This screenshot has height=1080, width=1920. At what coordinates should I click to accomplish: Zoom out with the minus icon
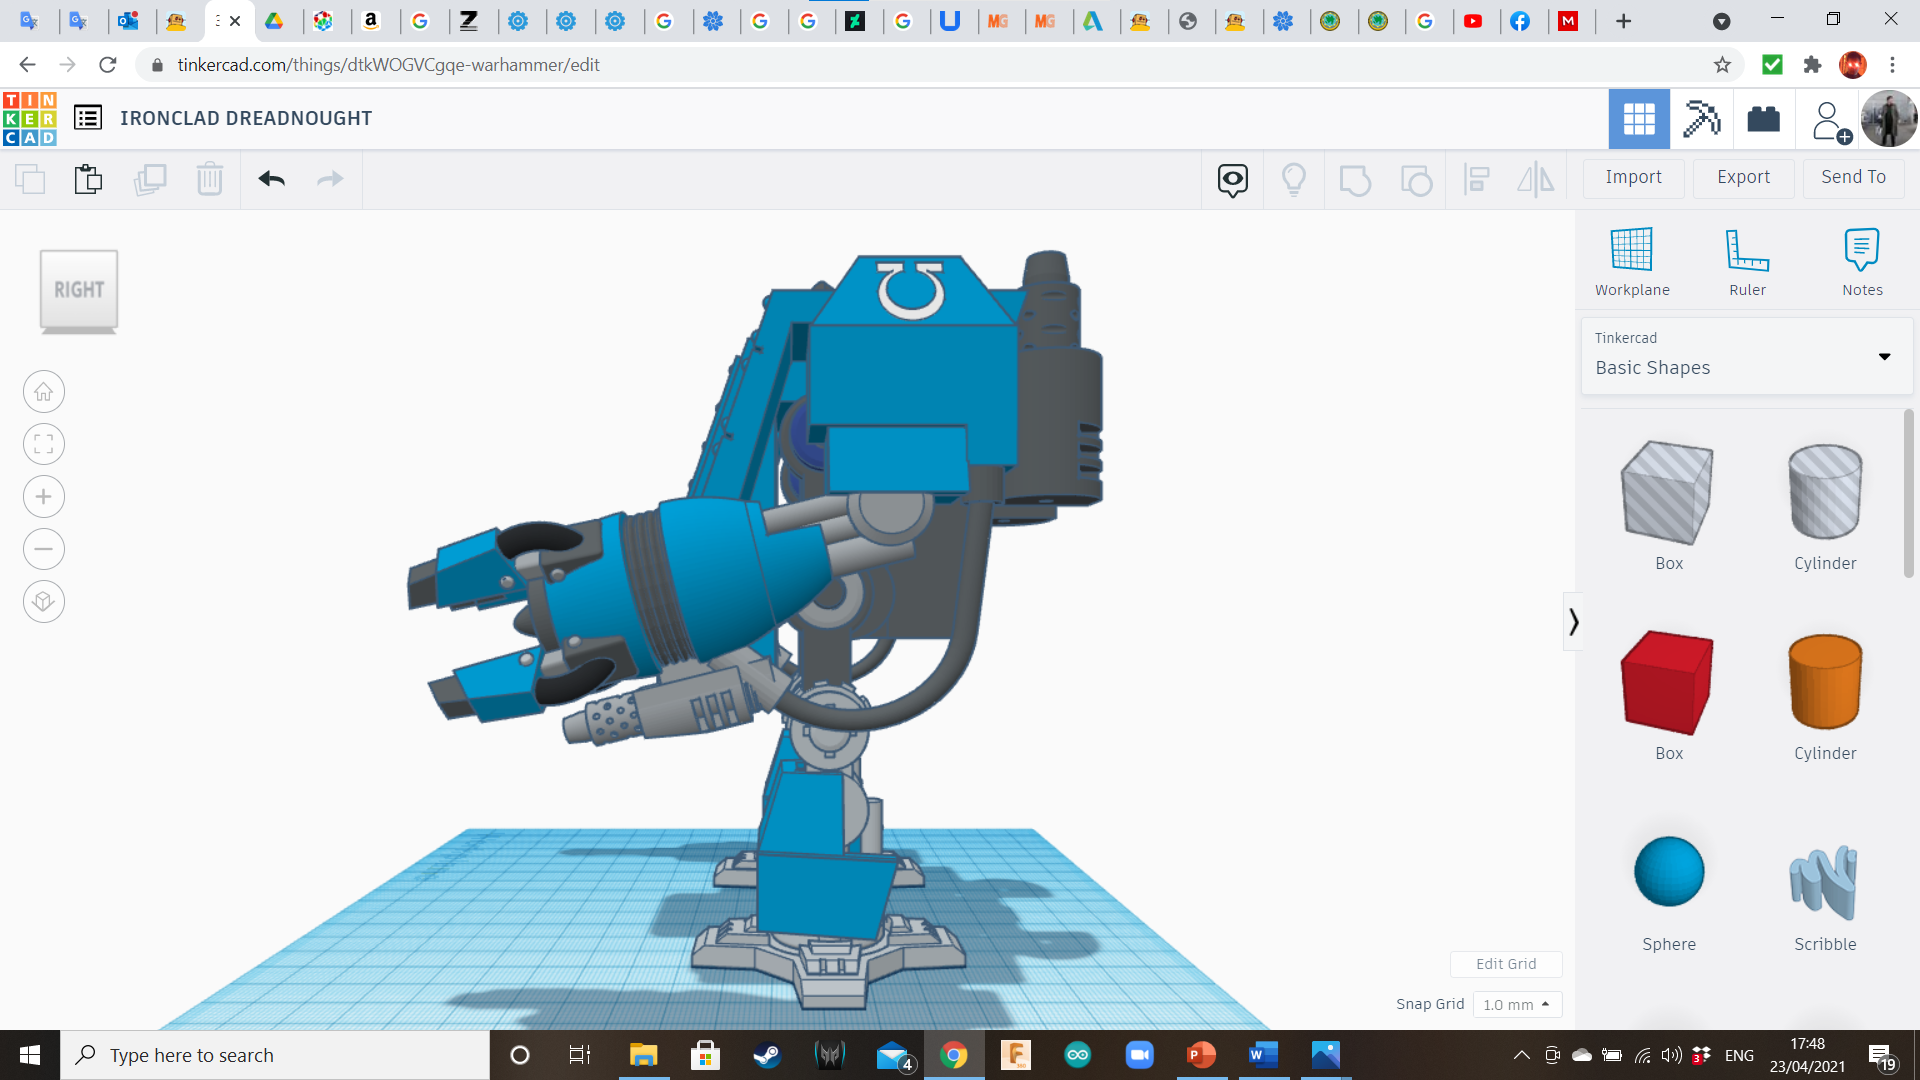pos(44,549)
